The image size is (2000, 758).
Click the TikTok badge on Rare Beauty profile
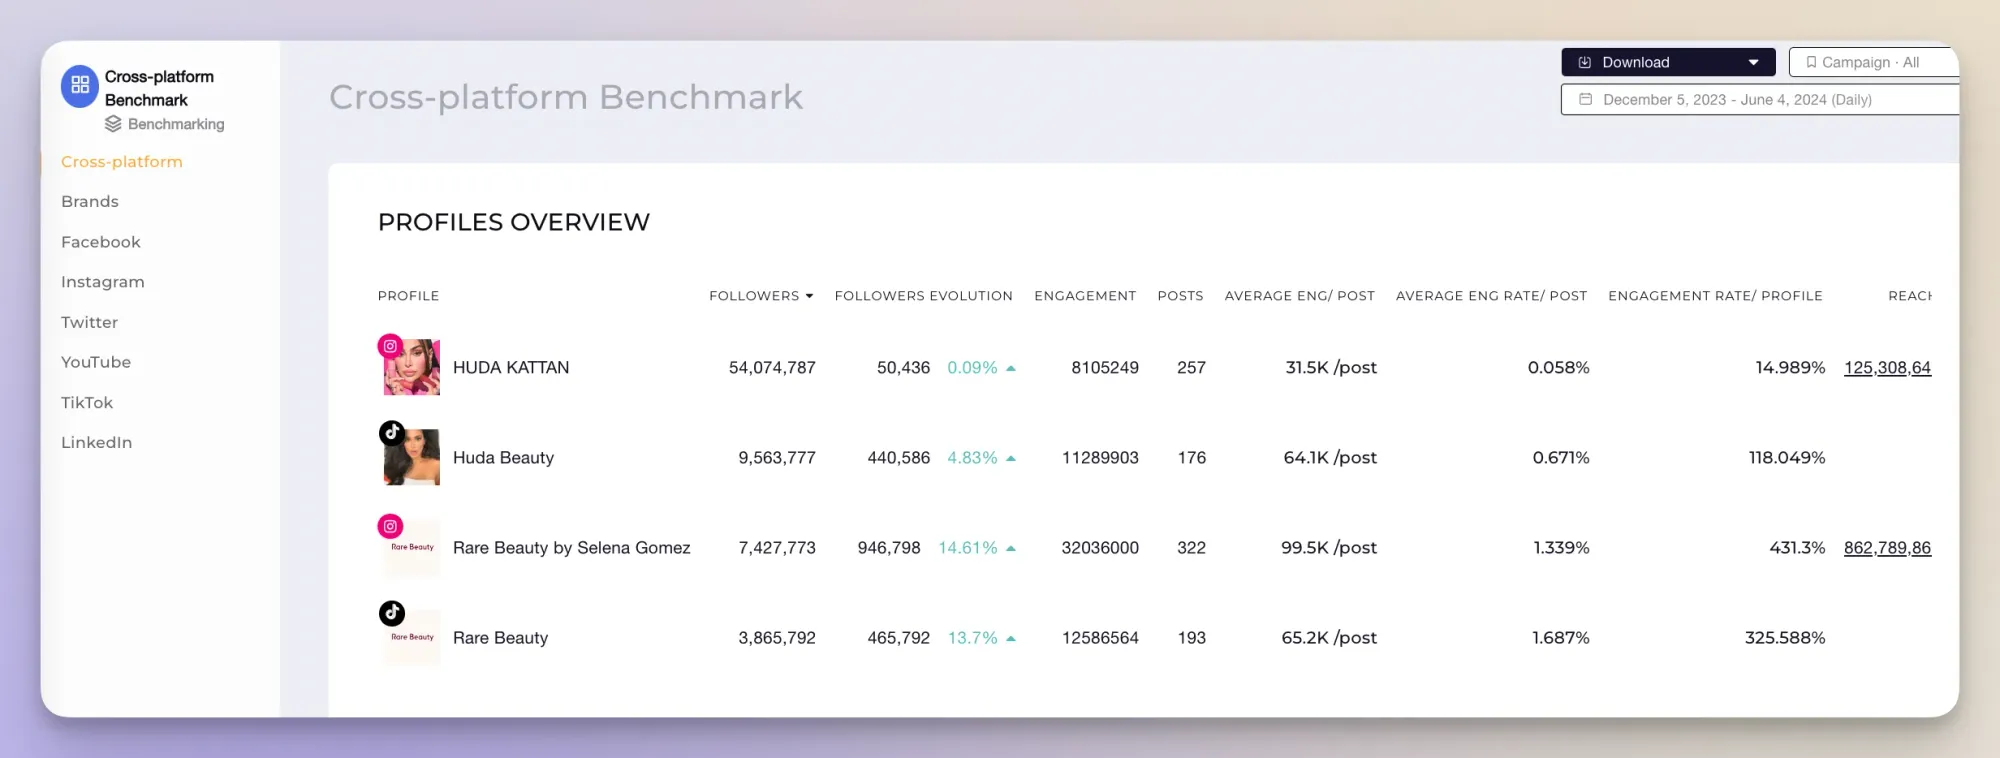tap(392, 612)
